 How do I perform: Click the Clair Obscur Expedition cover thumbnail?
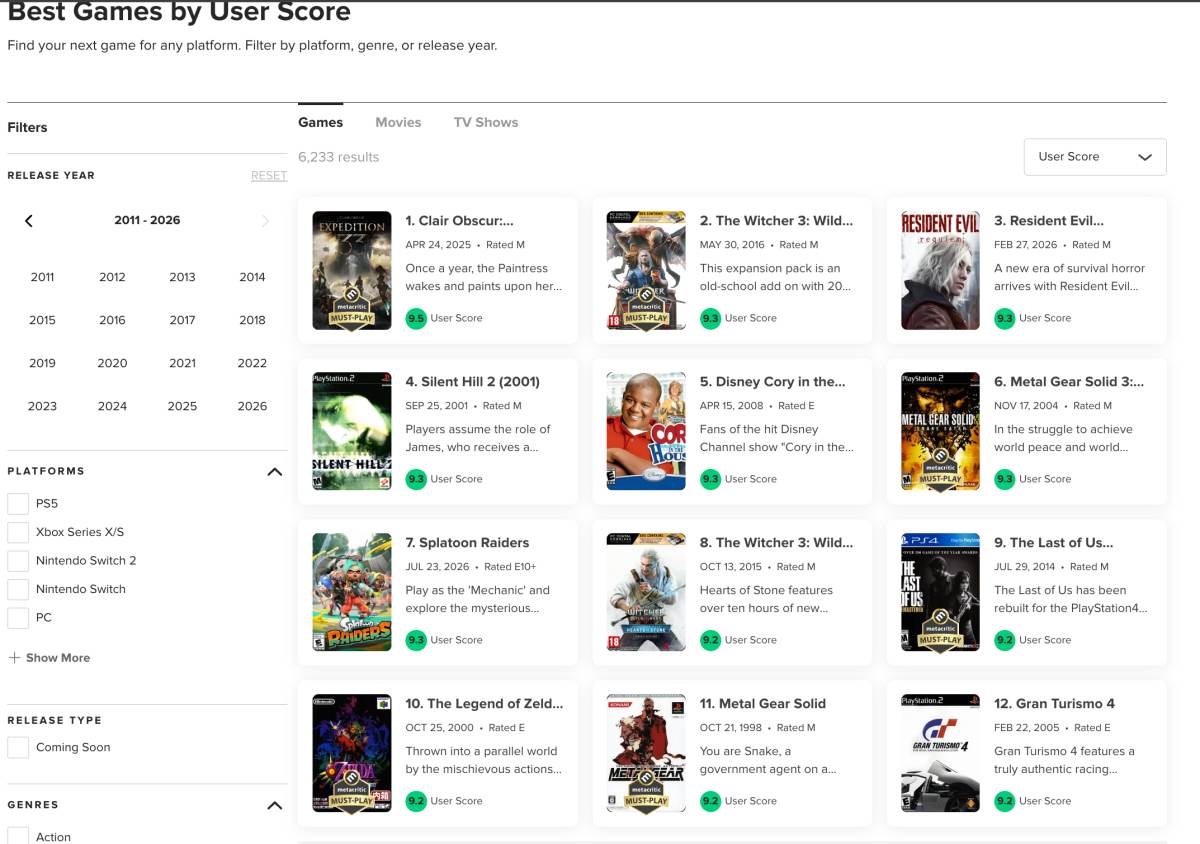[352, 270]
